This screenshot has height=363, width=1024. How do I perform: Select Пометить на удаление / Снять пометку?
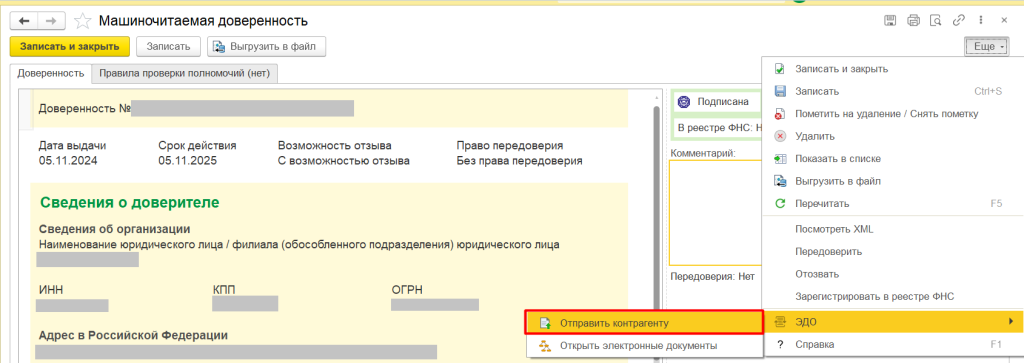(x=892, y=114)
